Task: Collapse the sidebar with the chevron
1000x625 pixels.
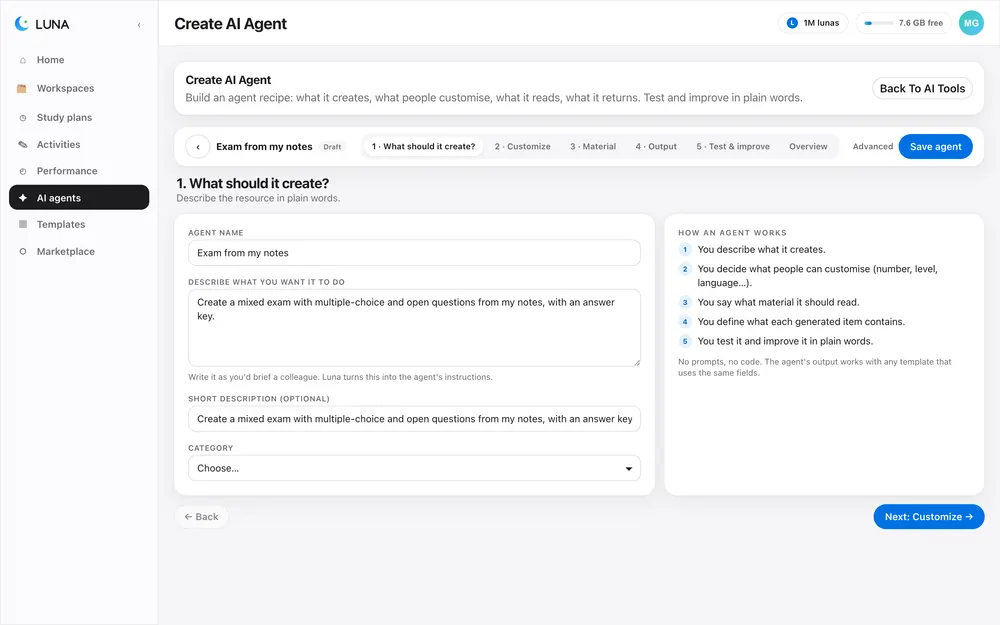Action: click(x=139, y=25)
